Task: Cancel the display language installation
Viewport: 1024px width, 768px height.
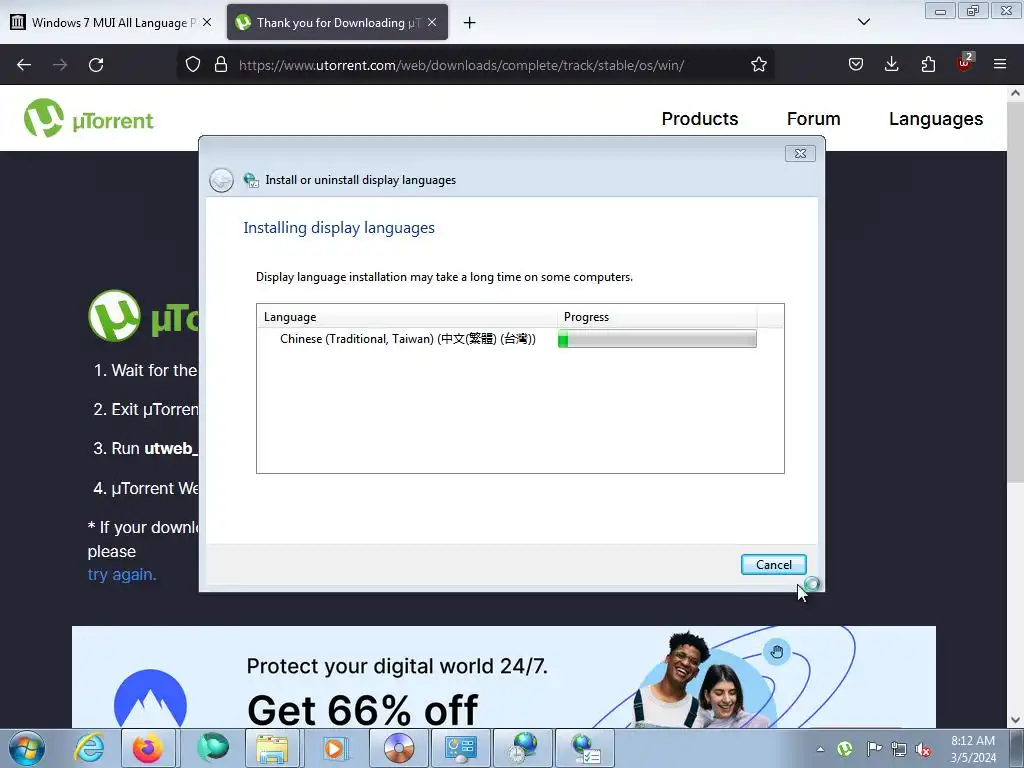Action: [773, 565]
